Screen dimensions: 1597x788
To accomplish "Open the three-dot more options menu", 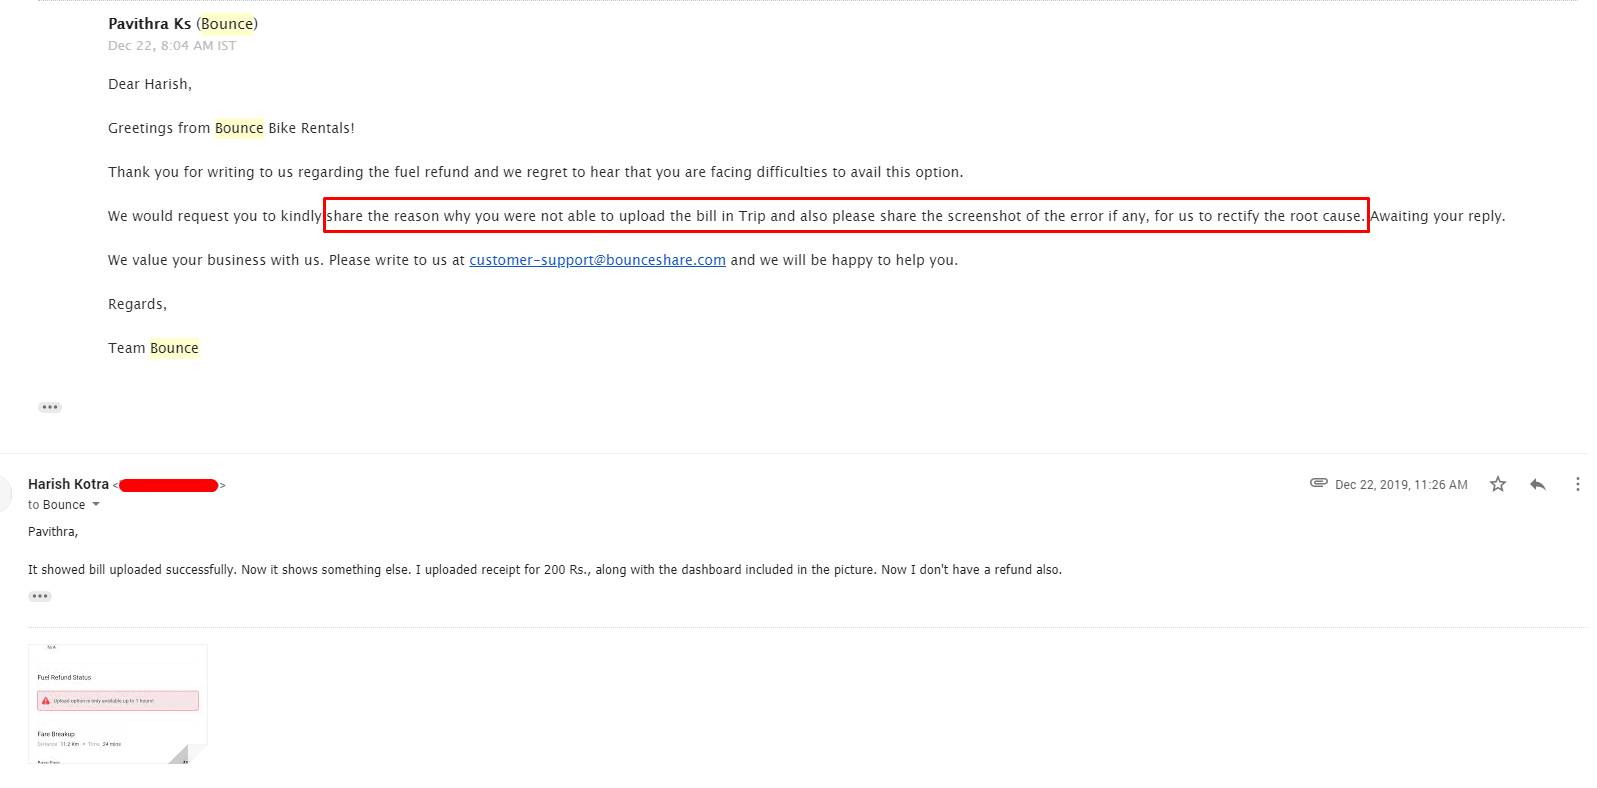I will (1577, 484).
